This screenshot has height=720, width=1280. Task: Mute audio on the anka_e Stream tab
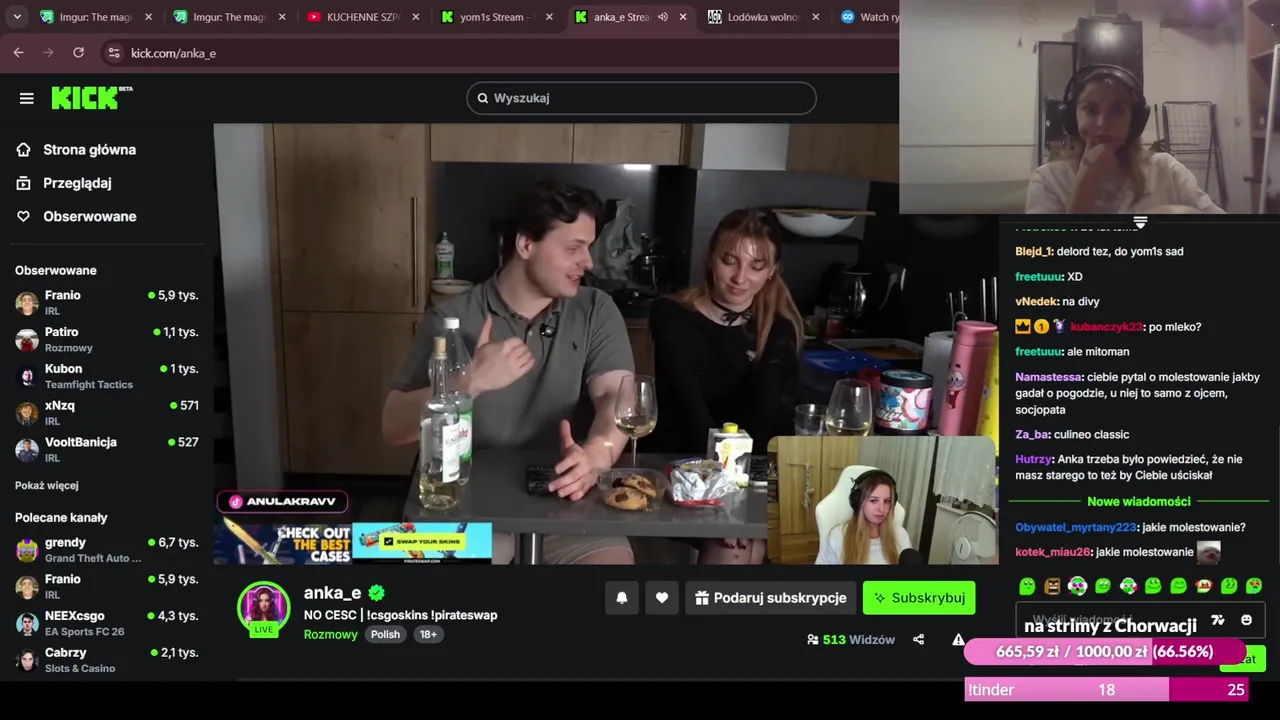(x=662, y=17)
